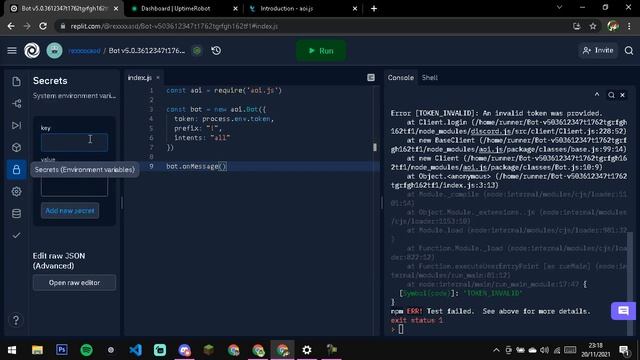Viewport: 640px width, 360px height.
Task: Clear the console with X icon
Action: 622,95
